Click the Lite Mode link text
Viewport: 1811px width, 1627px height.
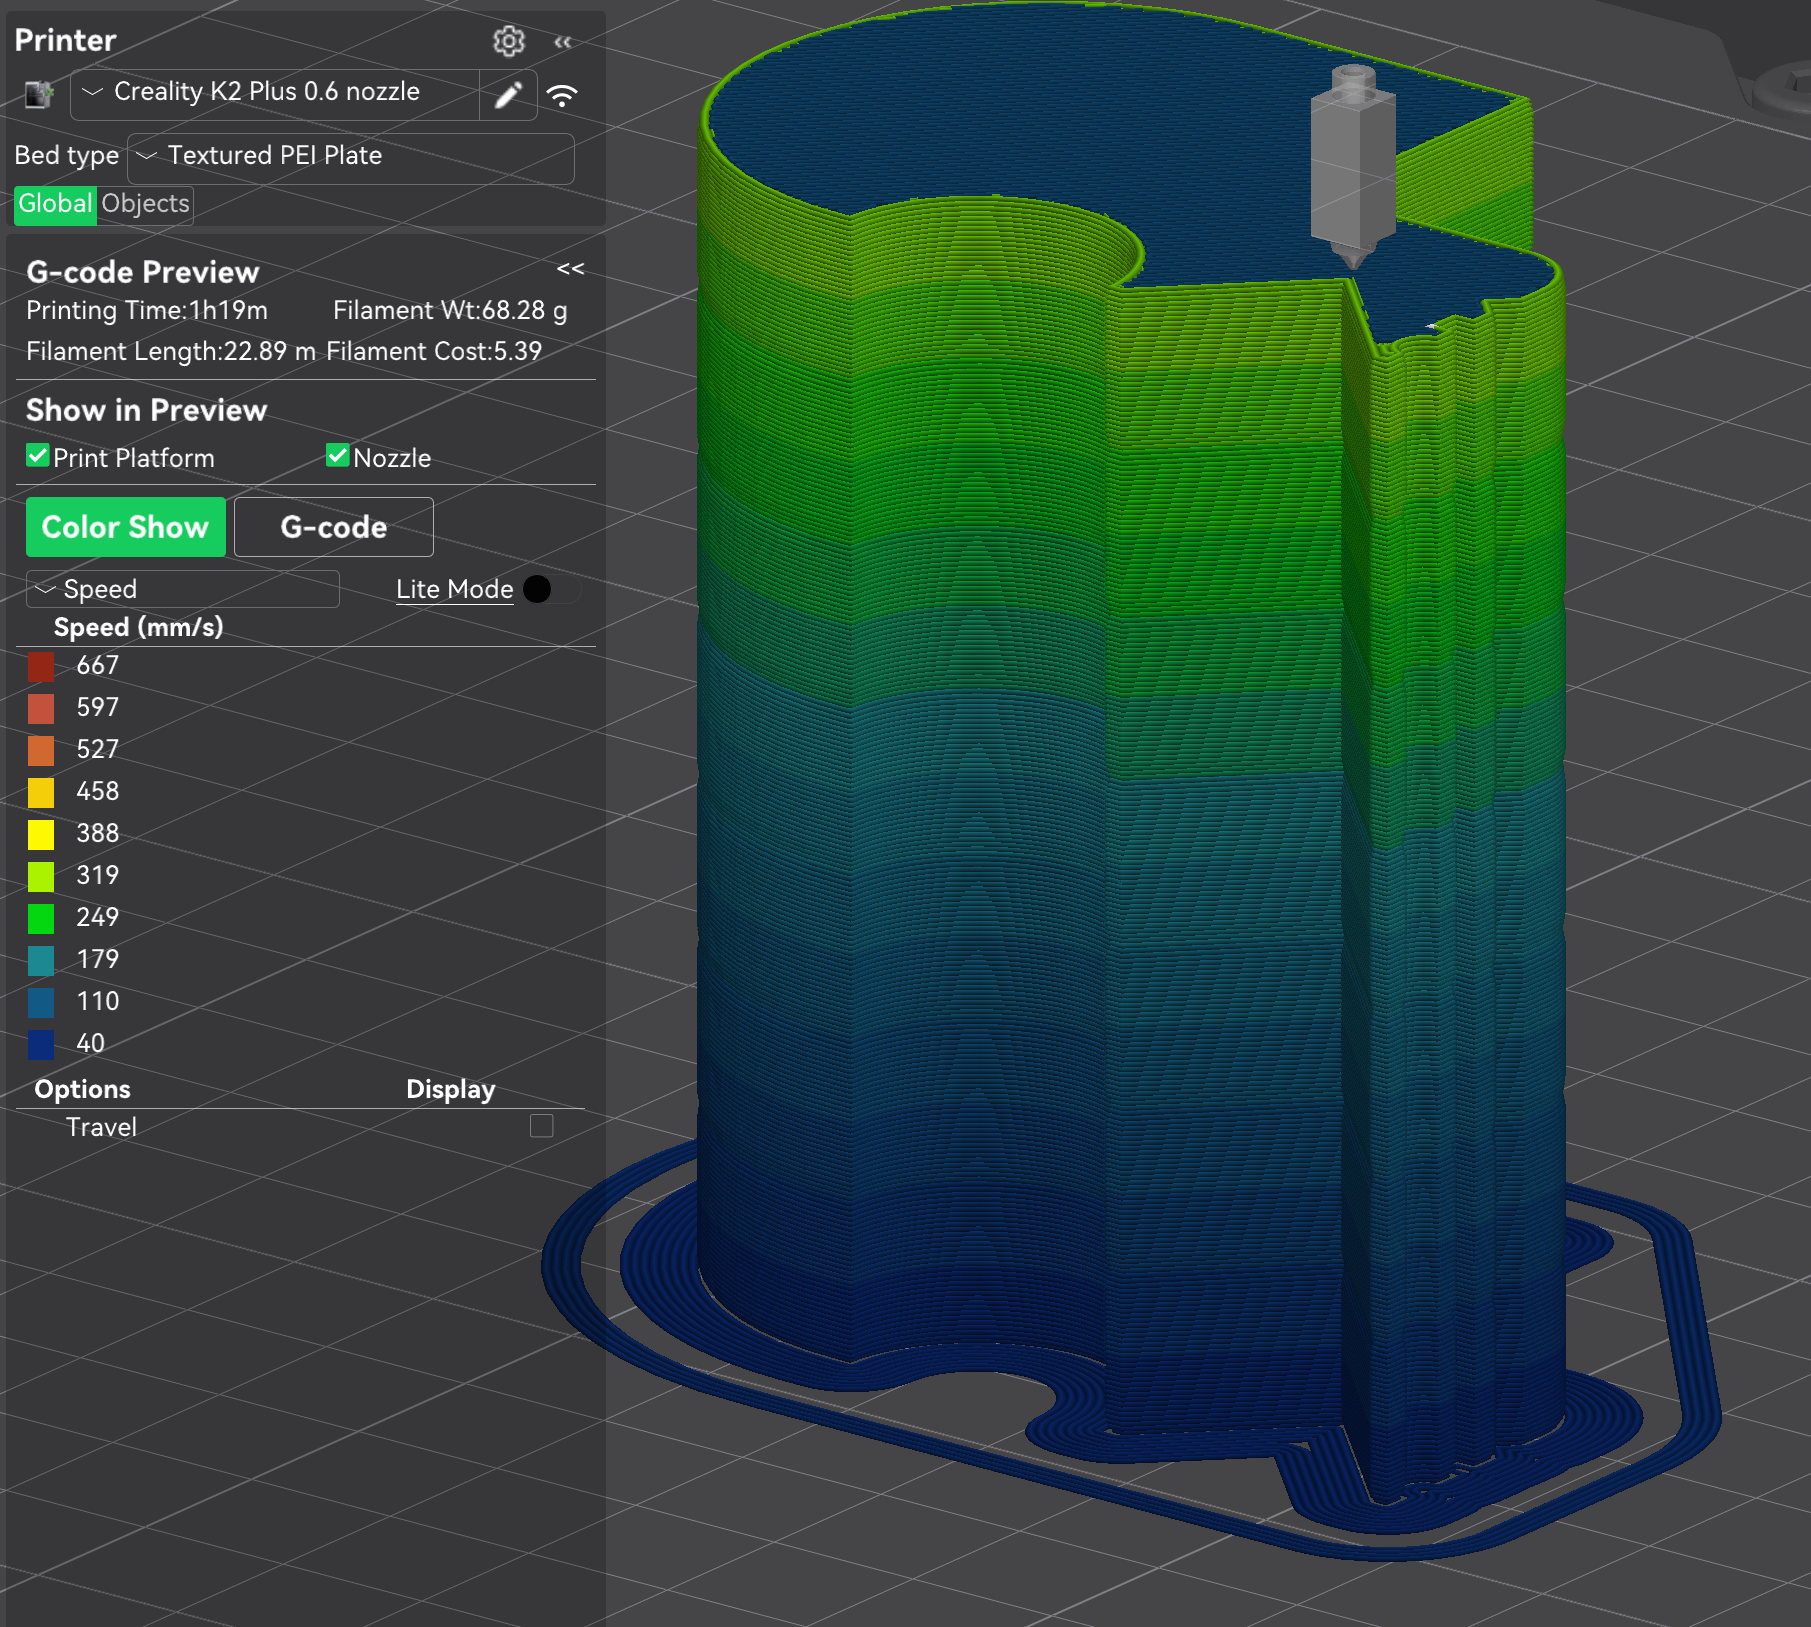tap(454, 589)
